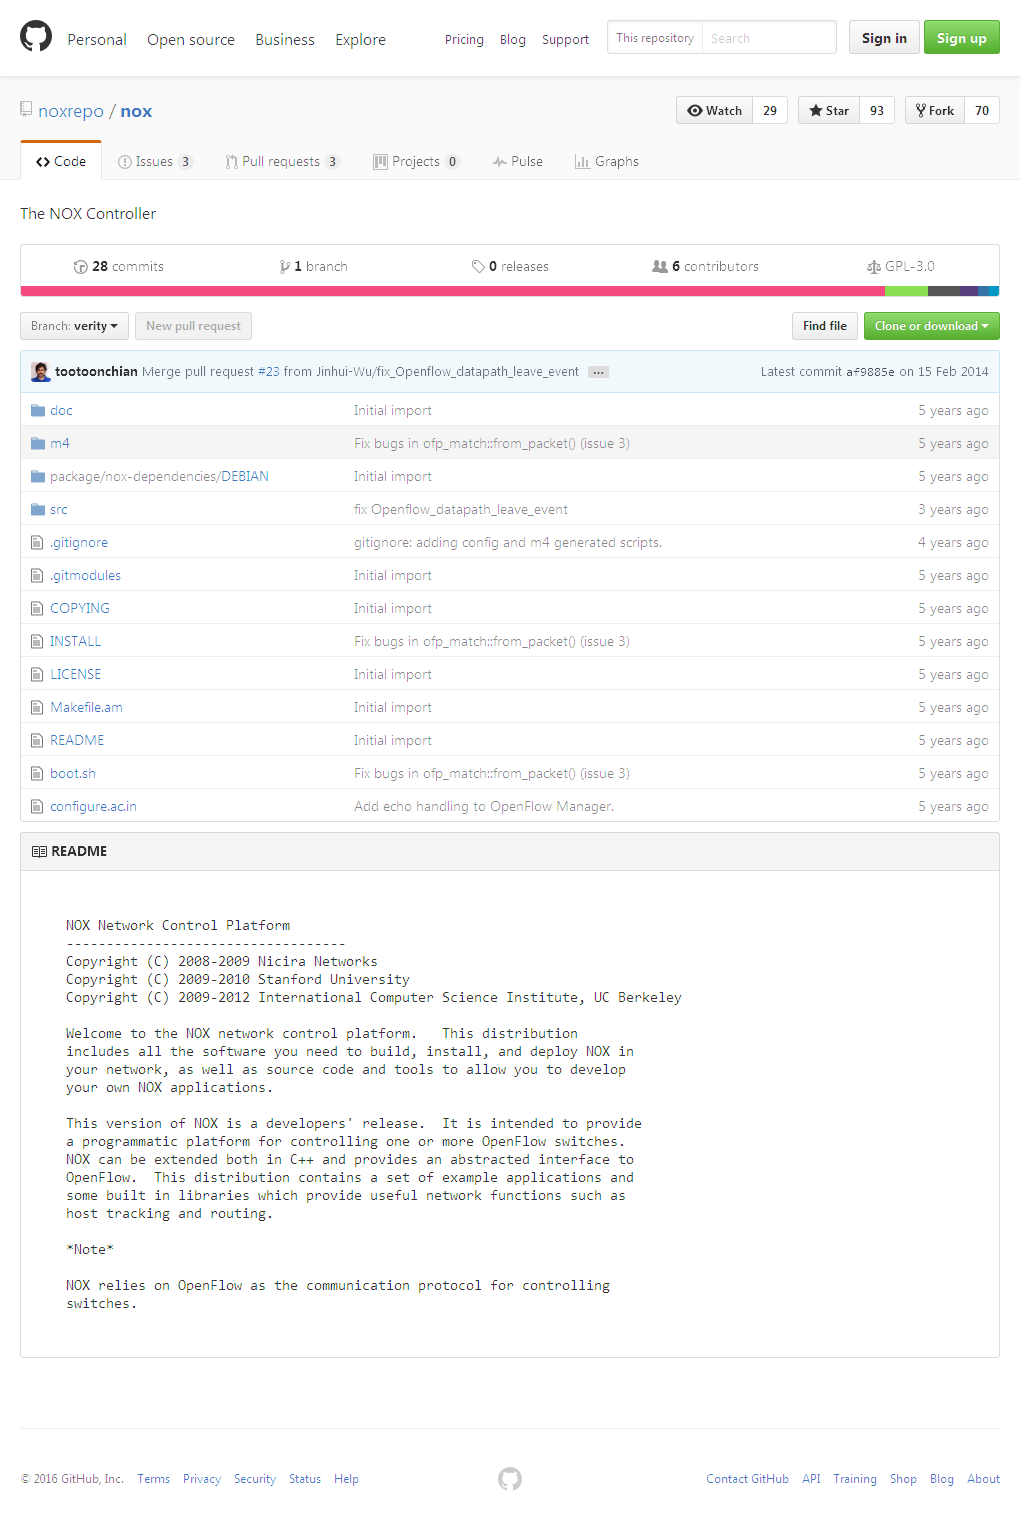Click the footer GitHub mark icon
This screenshot has width=1020, height=1527.
tap(510, 1479)
